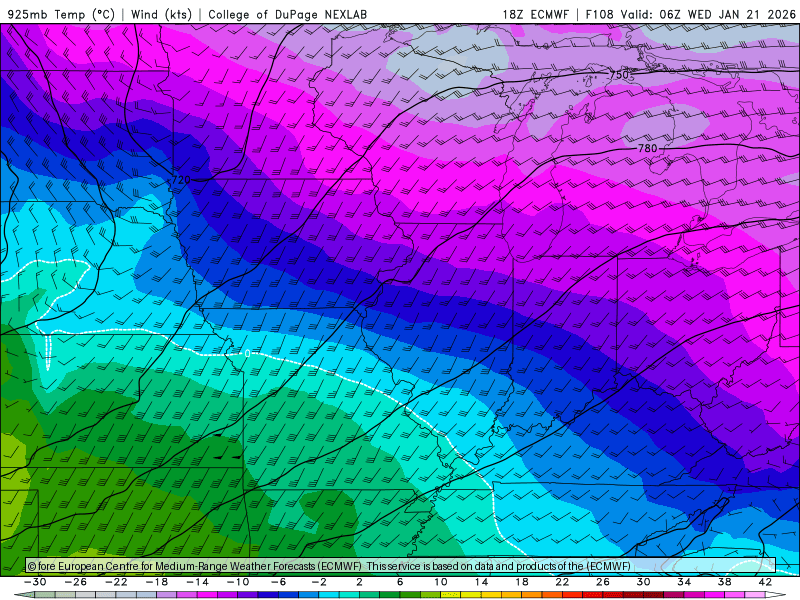Click the "26" colorbar tick label
Image resolution: width=800 pixels, height=600 pixels.
pyautogui.click(x=603, y=582)
